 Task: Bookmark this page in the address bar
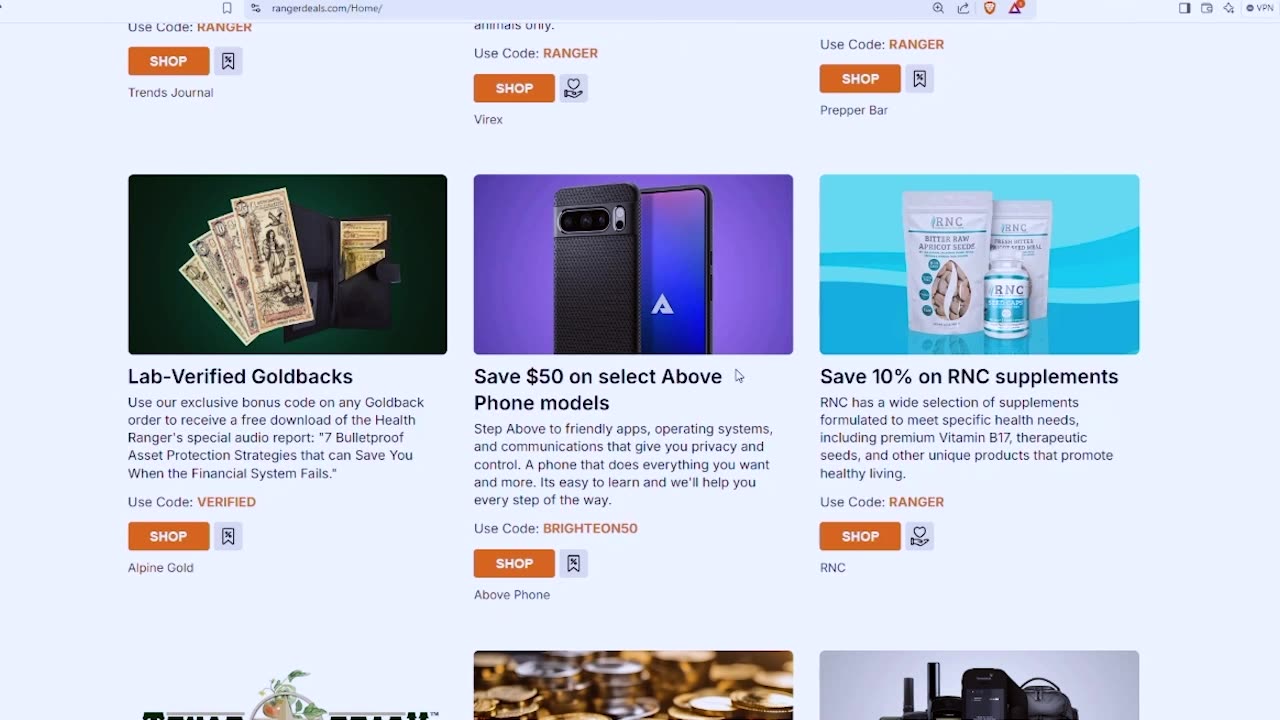coord(227,8)
